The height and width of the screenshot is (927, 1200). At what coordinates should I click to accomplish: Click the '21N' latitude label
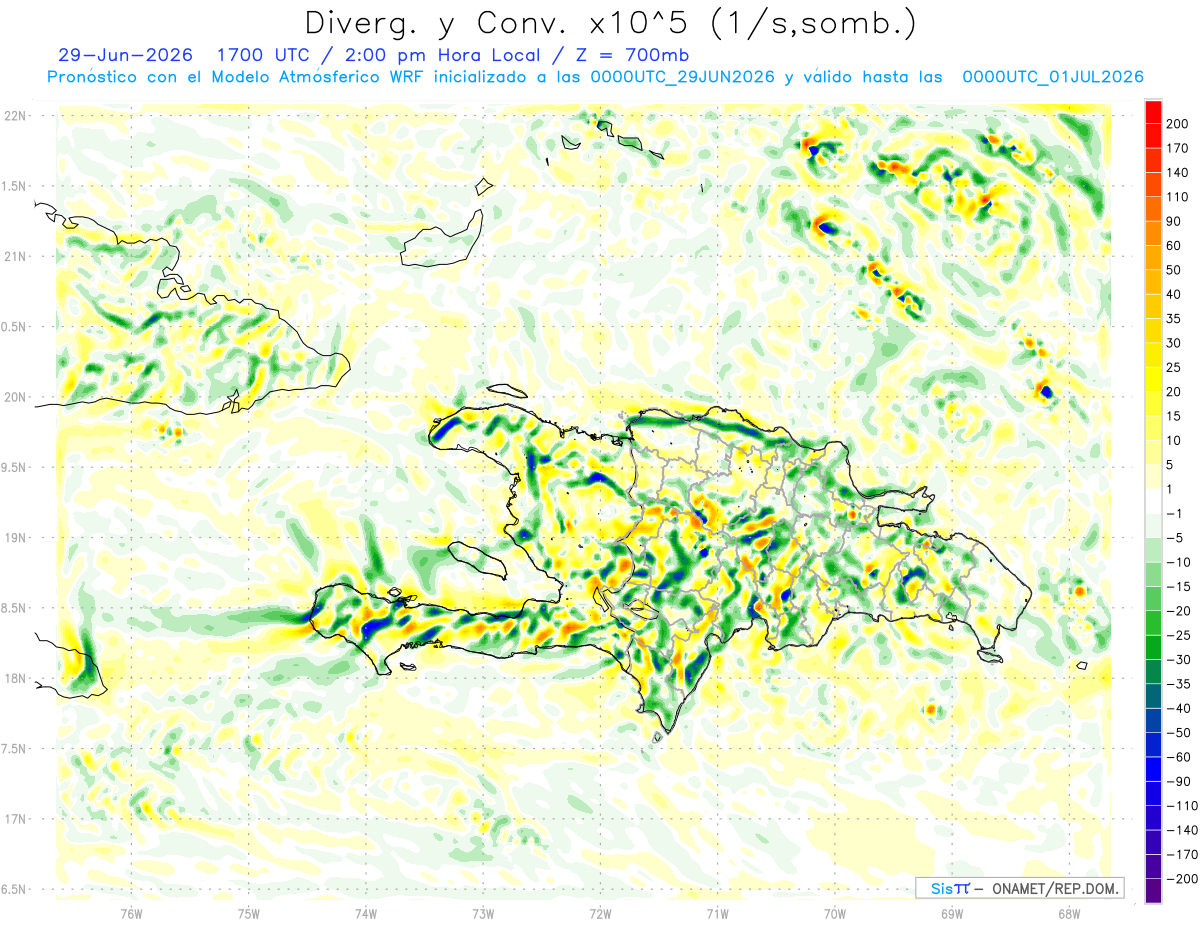[15, 256]
